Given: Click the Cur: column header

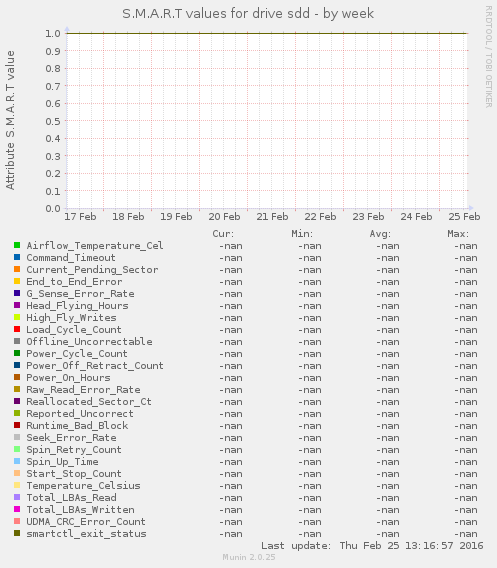Looking at the screenshot, I should 223,234.
